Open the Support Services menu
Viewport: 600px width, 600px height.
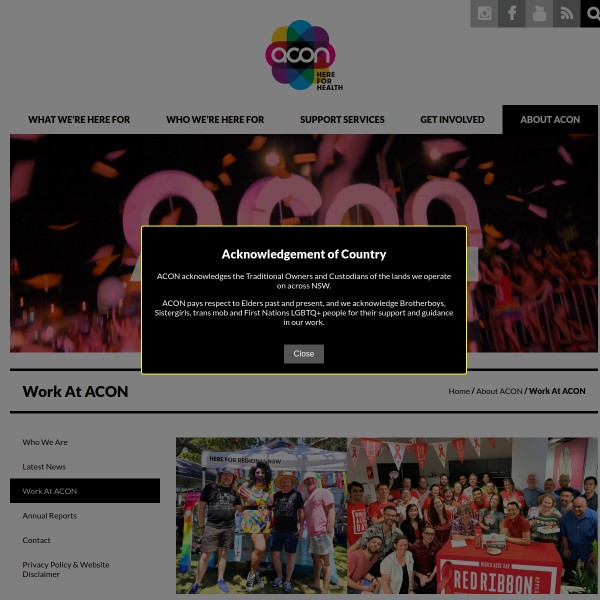[x=342, y=120]
